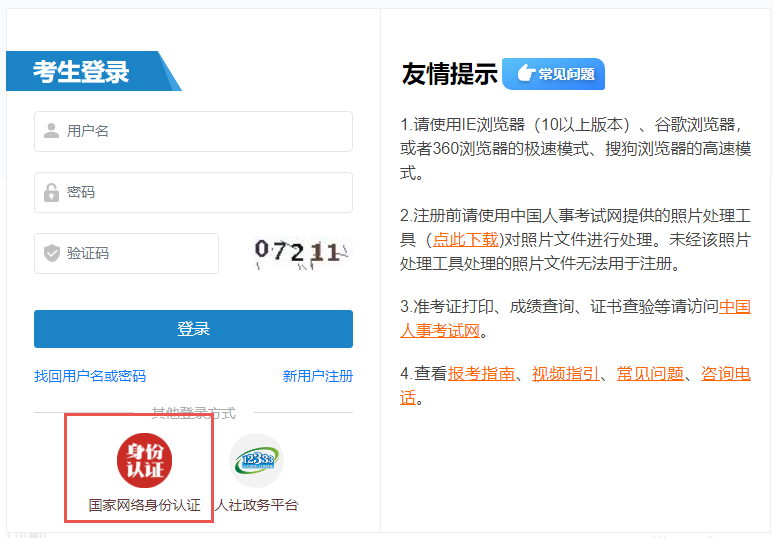The height and width of the screenshot is (538, 774).
Task: Go to 新用户注册 registration link
Action: click(x=317, y=376)
